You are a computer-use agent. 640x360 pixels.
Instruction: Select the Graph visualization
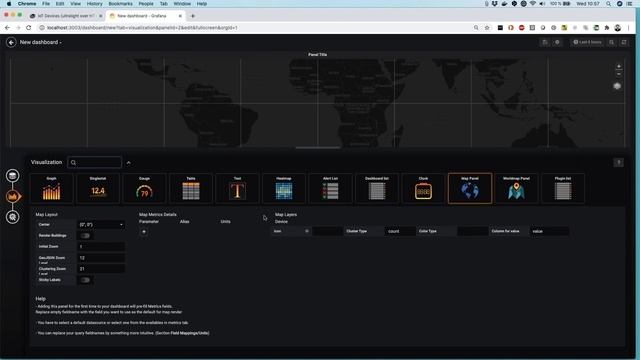(x=51, y=189)
